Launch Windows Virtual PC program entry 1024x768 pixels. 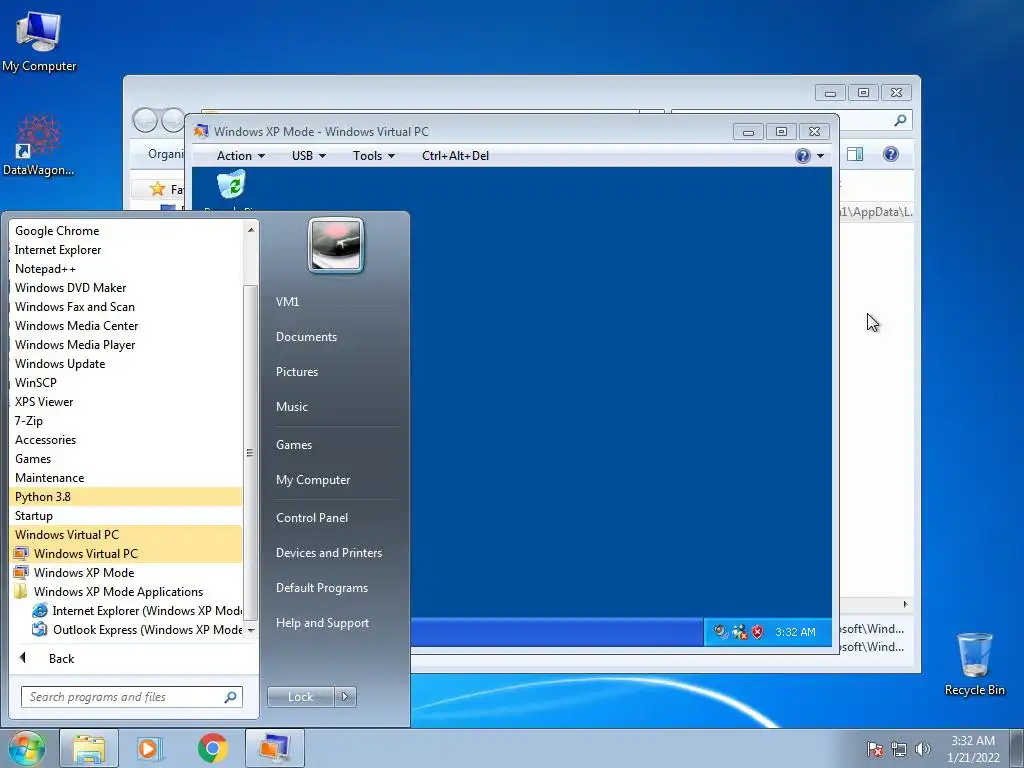click(x=127, y=553)
